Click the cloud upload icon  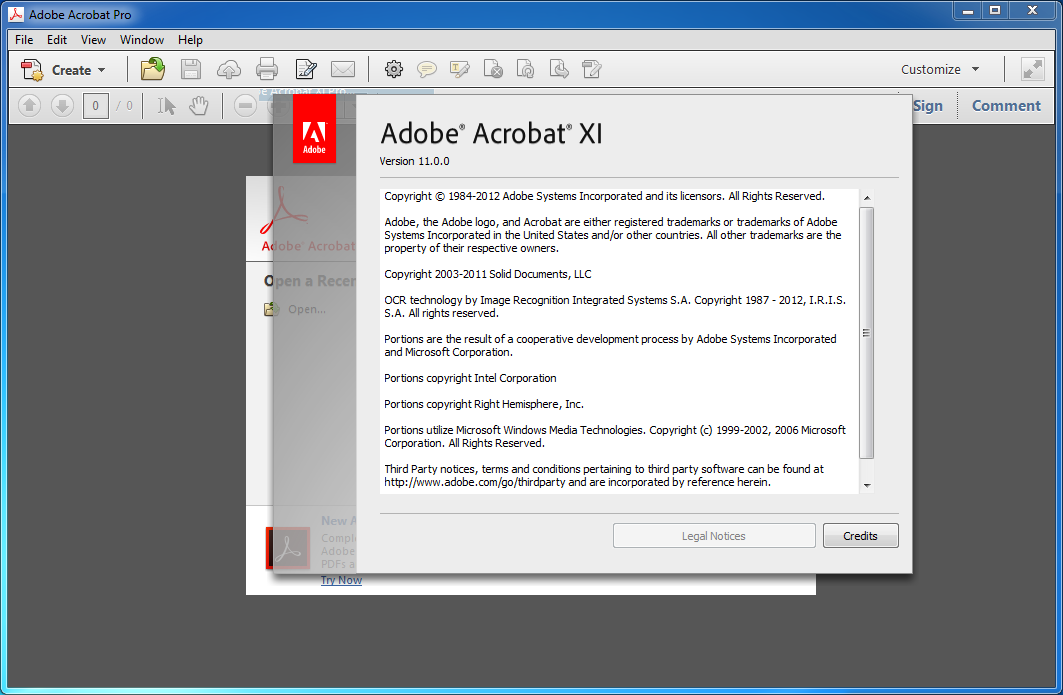pos(229,69)
